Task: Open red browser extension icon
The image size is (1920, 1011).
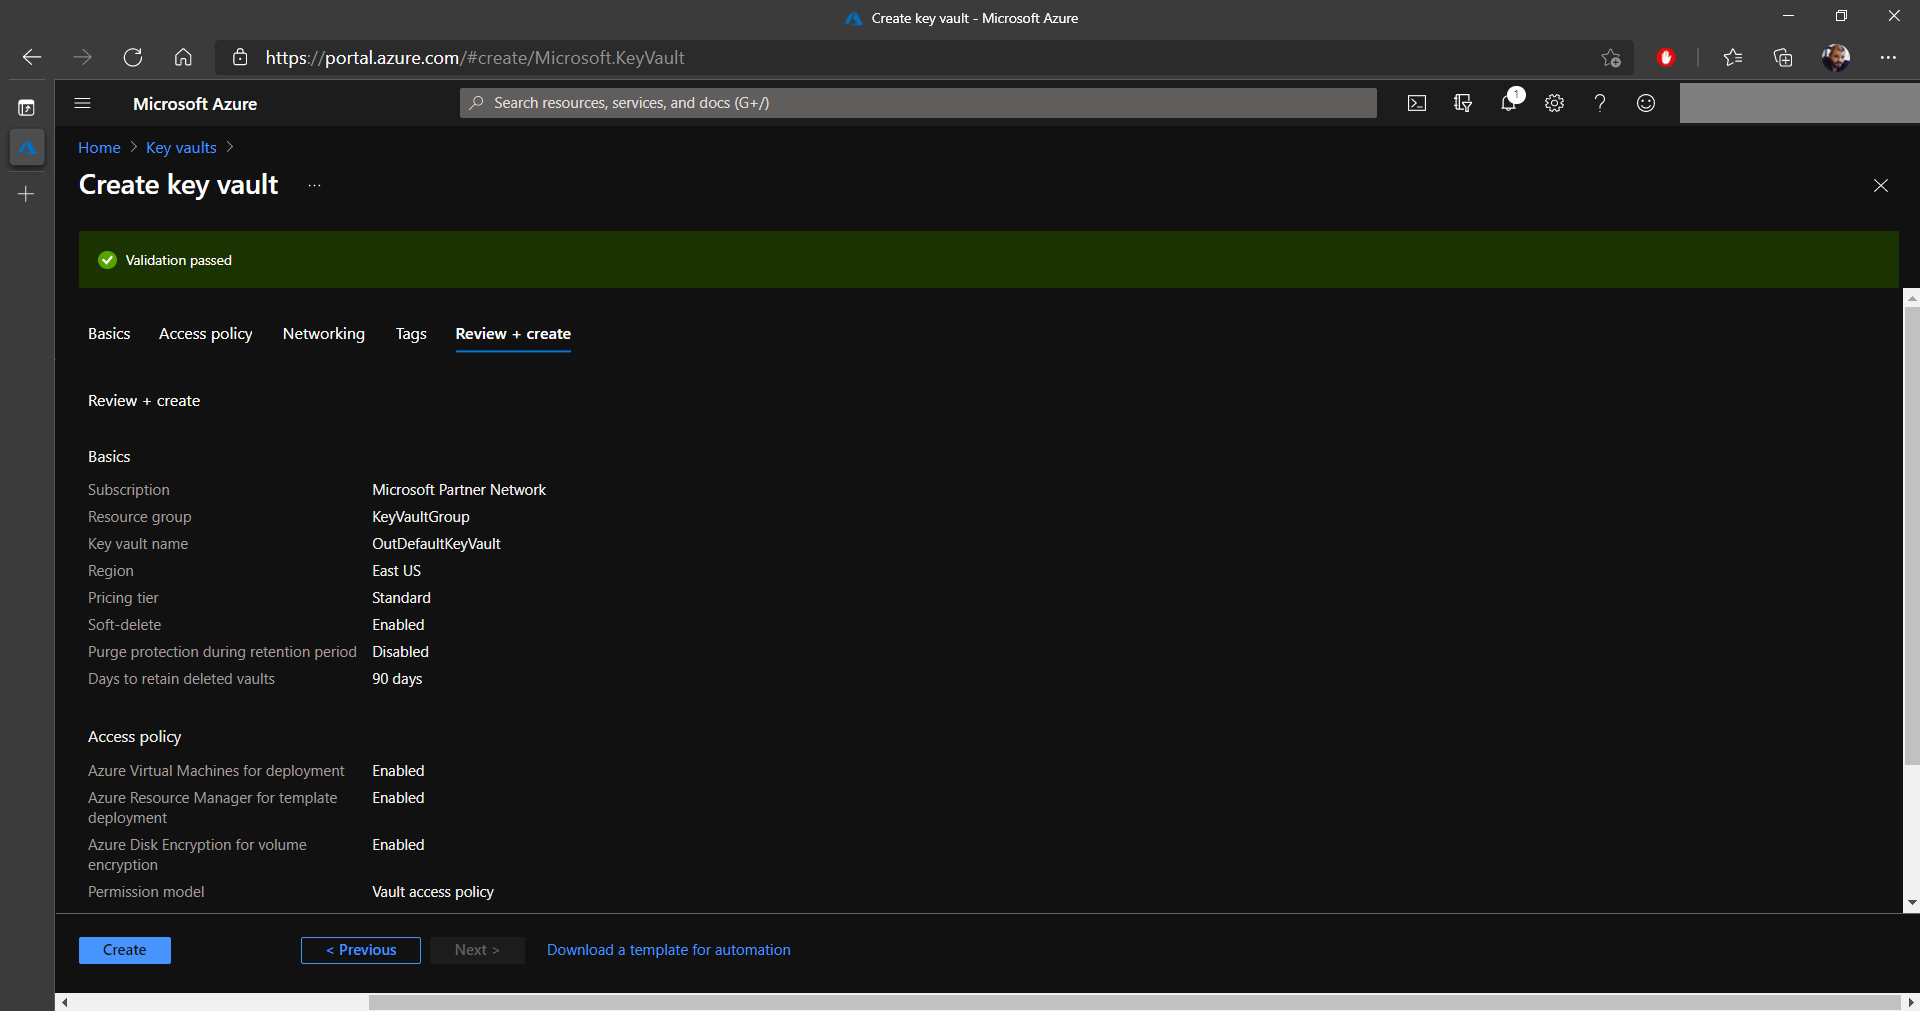Action: [x=1666, y=58]
